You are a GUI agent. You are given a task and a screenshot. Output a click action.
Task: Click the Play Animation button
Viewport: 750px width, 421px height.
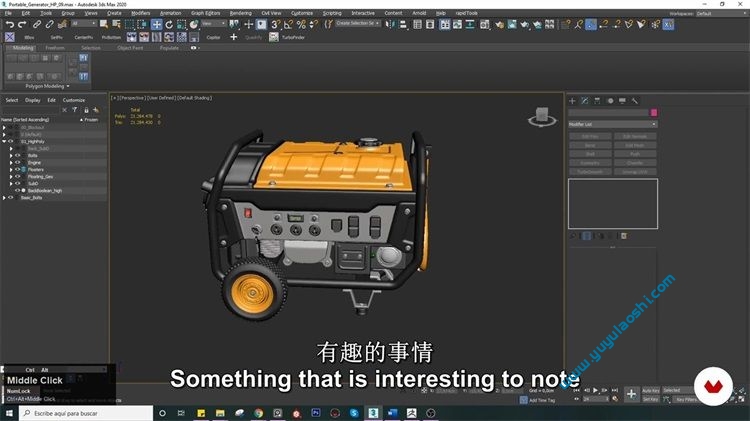[x=596, y=390]
